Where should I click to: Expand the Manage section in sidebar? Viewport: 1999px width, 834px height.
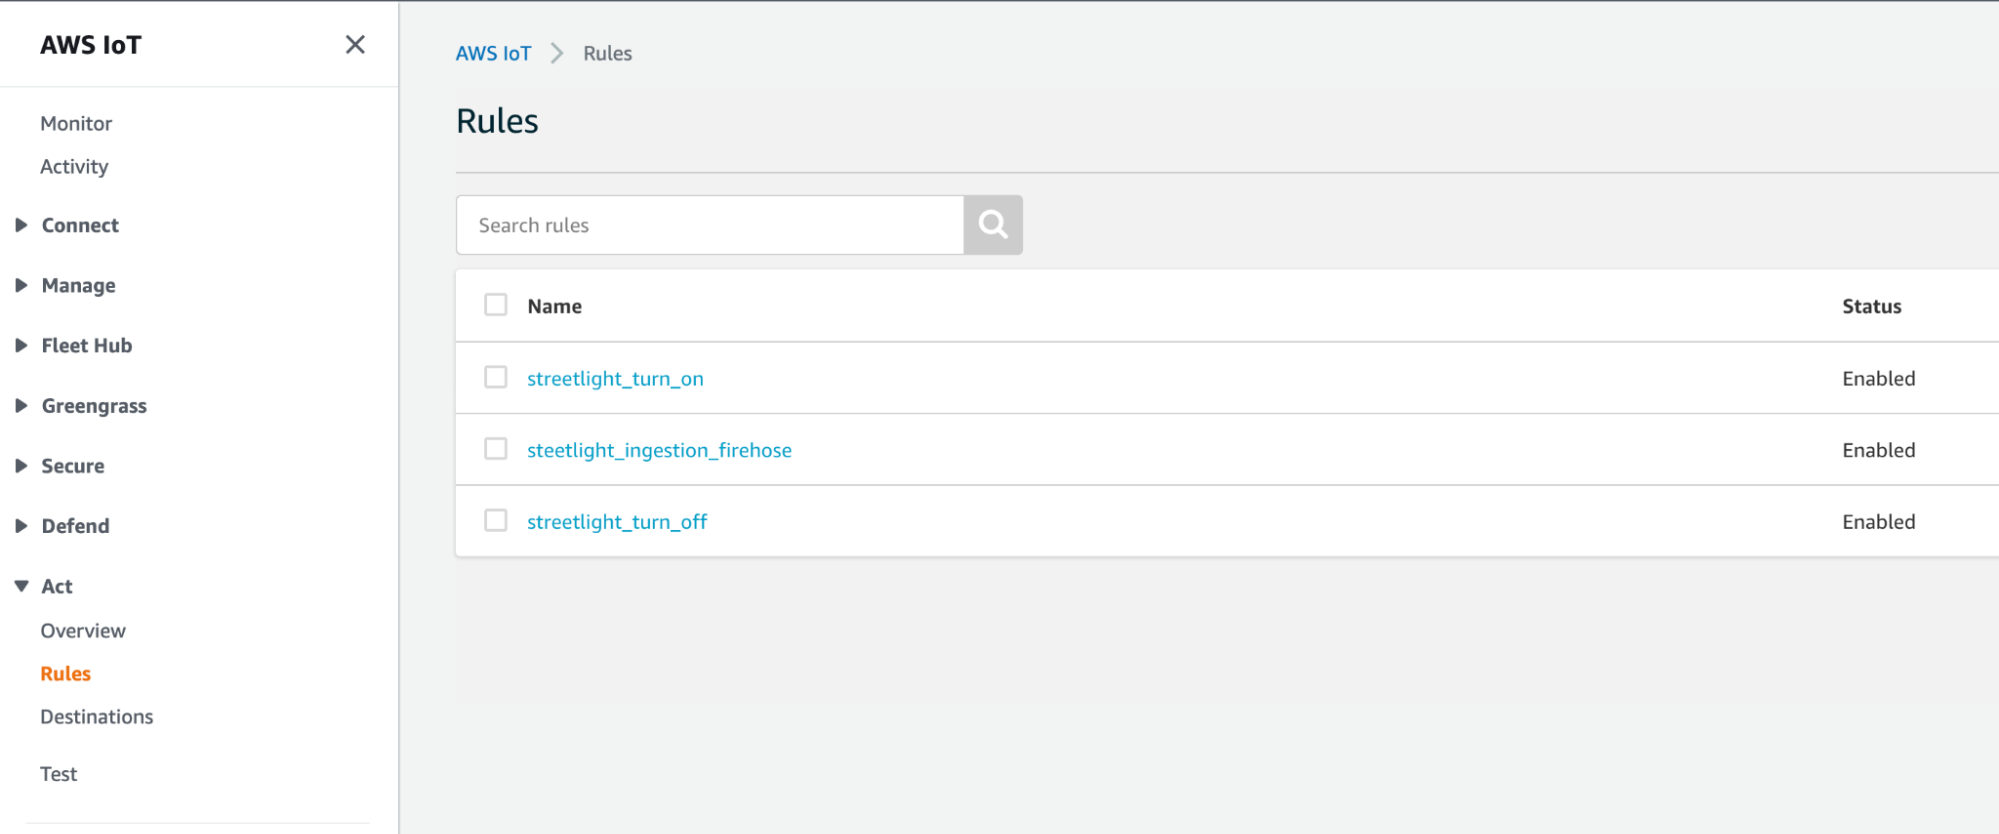tap(21, 286)
